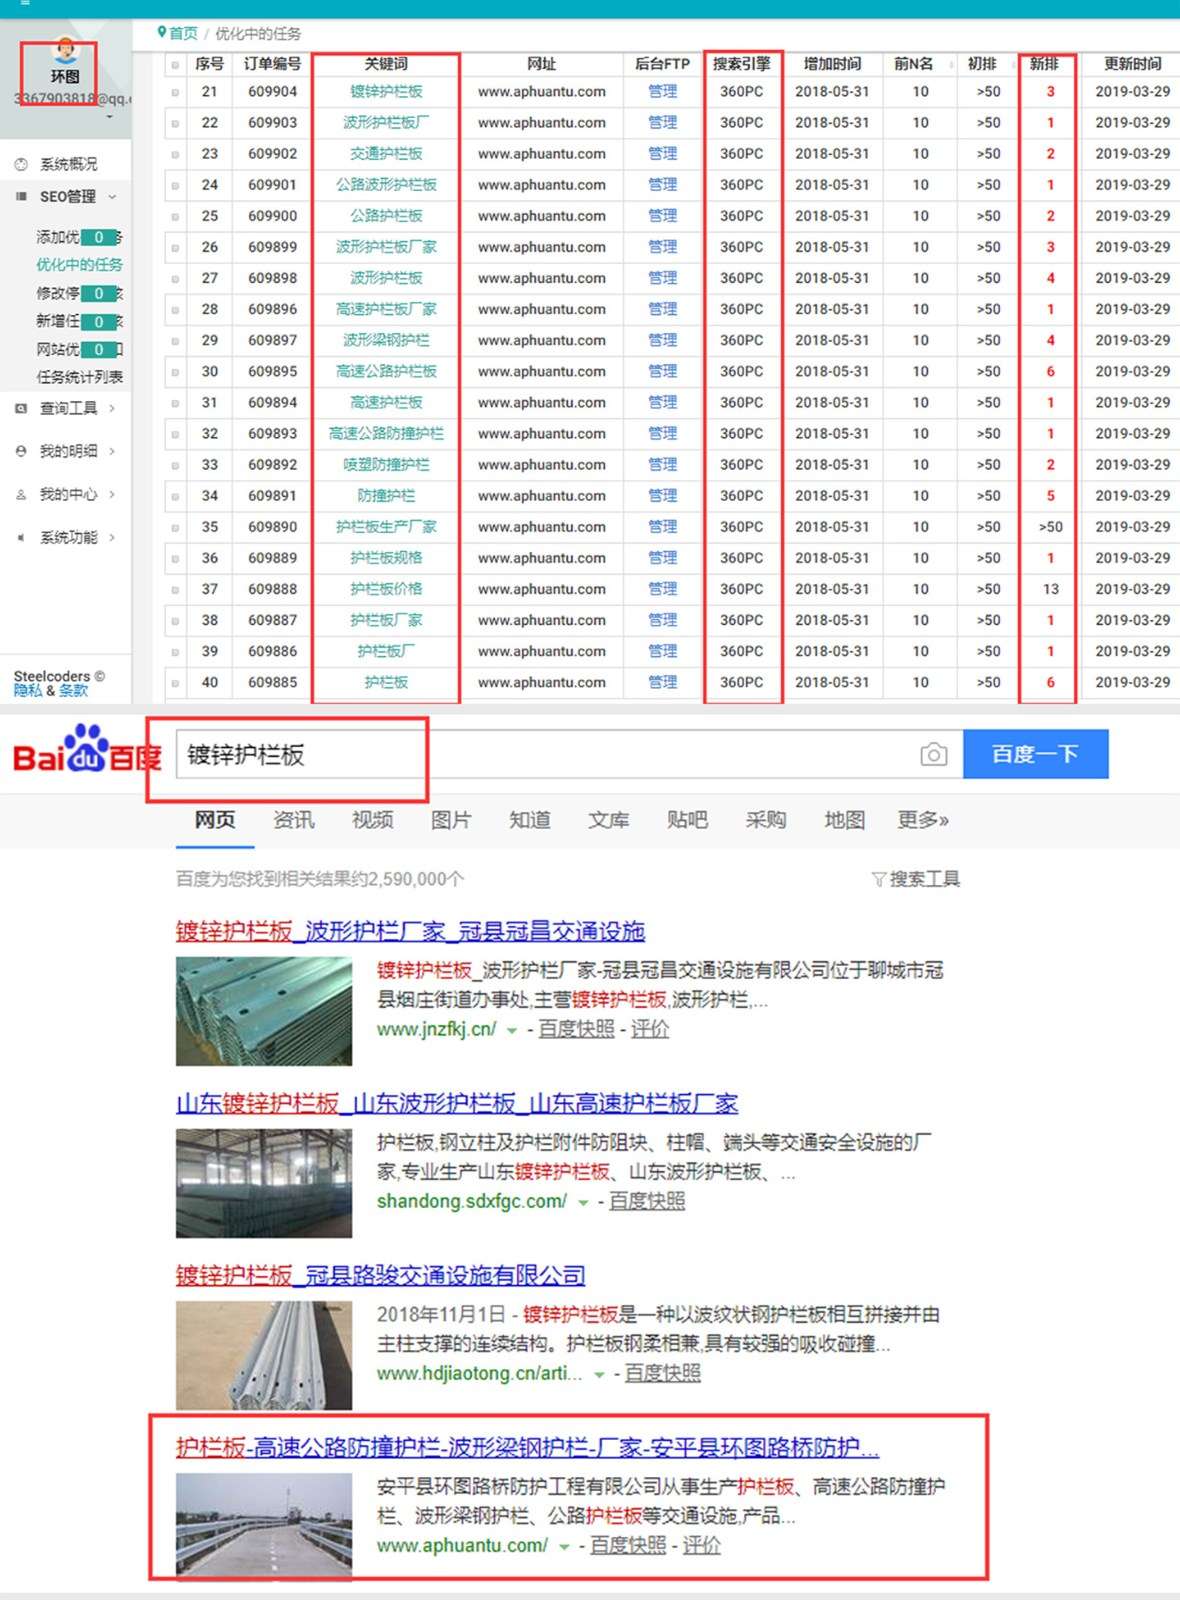Tick the checkbox for order 609893

(x=175, y=434)
